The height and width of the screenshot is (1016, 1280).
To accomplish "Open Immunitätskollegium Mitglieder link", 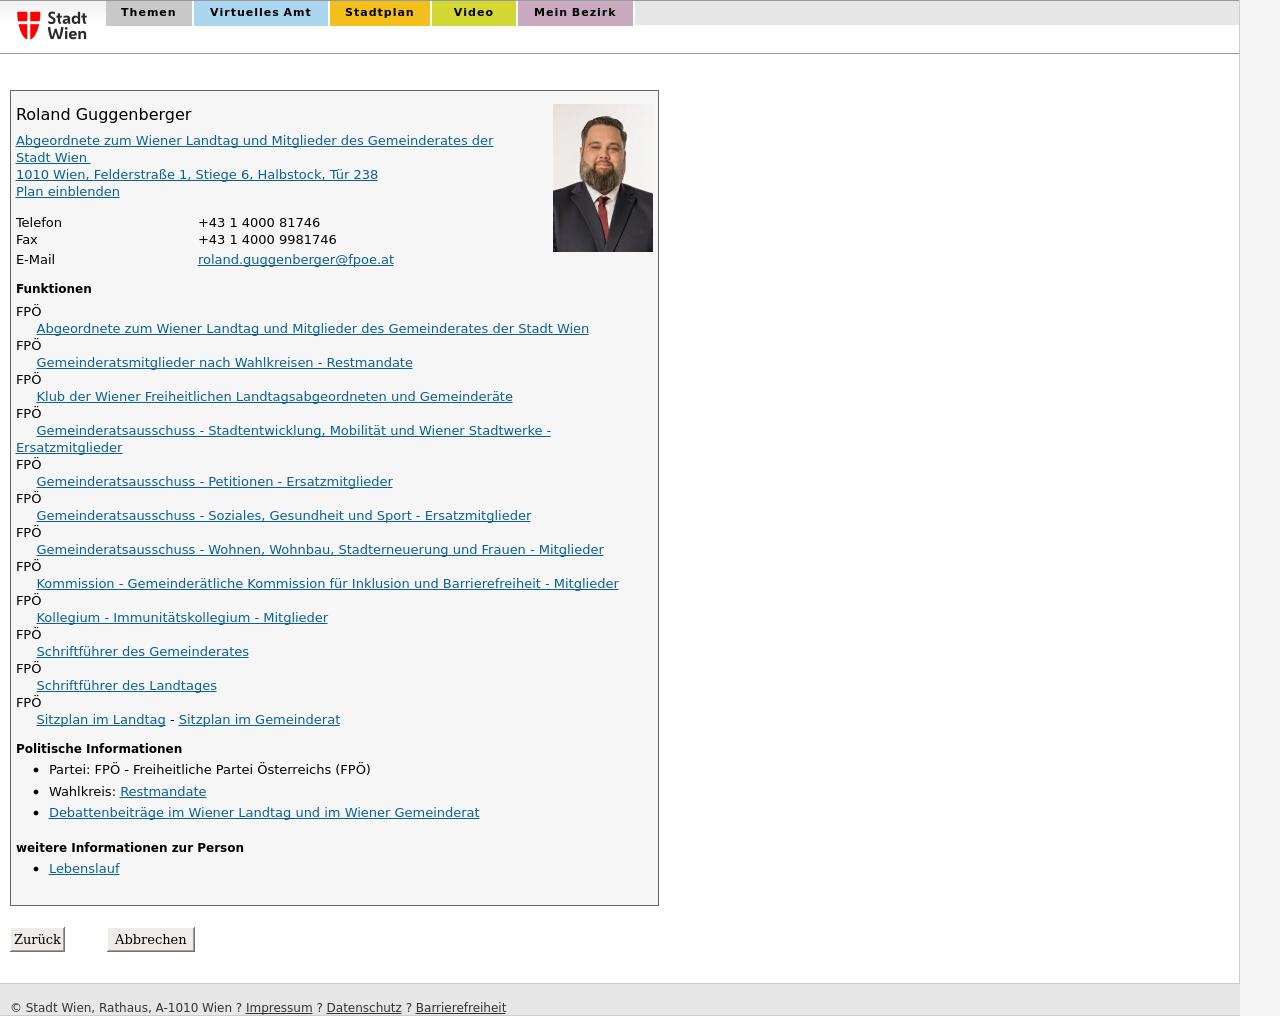I will coord(182,618).
